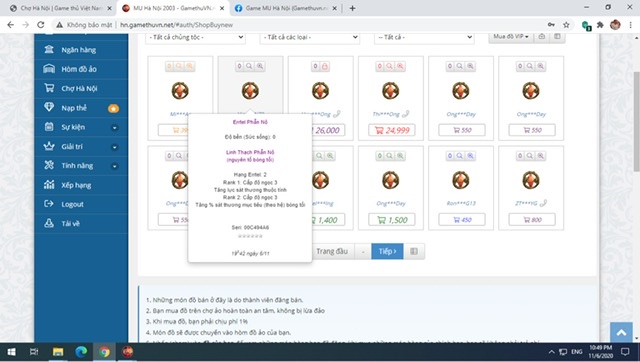Click the Logout sidebar item
The width and height of the screenshot is (640, 362).
[x=81, y=204]
